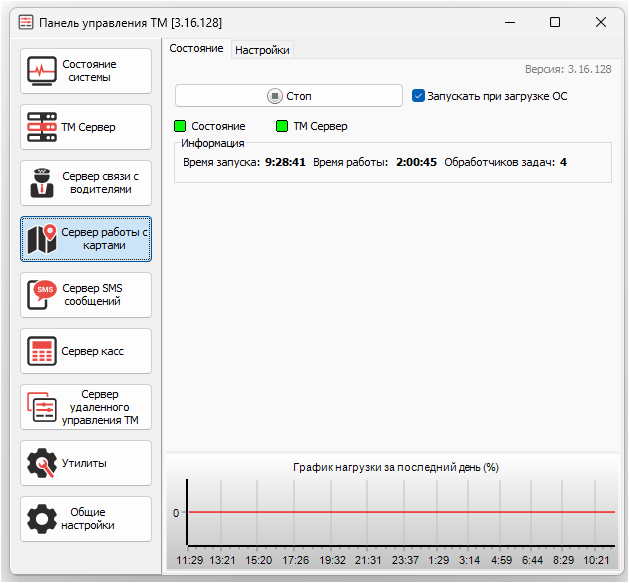Image resolution: width=629 pixels, height=583 pixels.
Task: Click the 4:59 time label on chart axis
Action: pyautogui.click(x=501, y=560)
